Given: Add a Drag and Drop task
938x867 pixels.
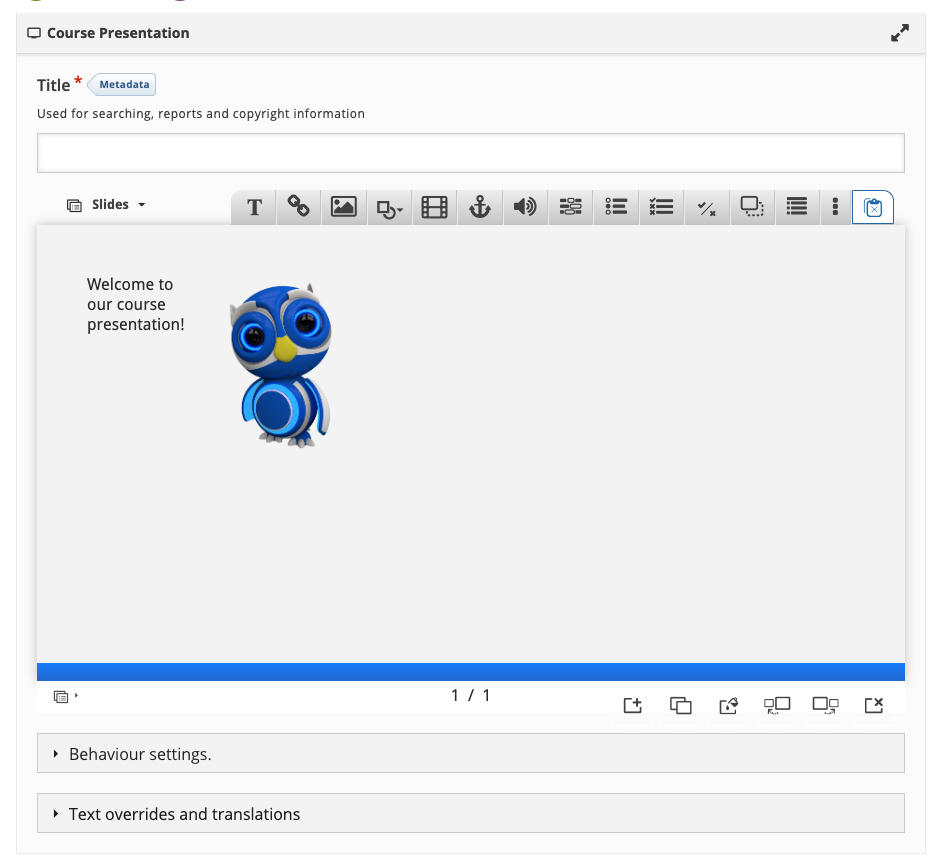Looking at the screenshot, I should (x=752, y=207).
